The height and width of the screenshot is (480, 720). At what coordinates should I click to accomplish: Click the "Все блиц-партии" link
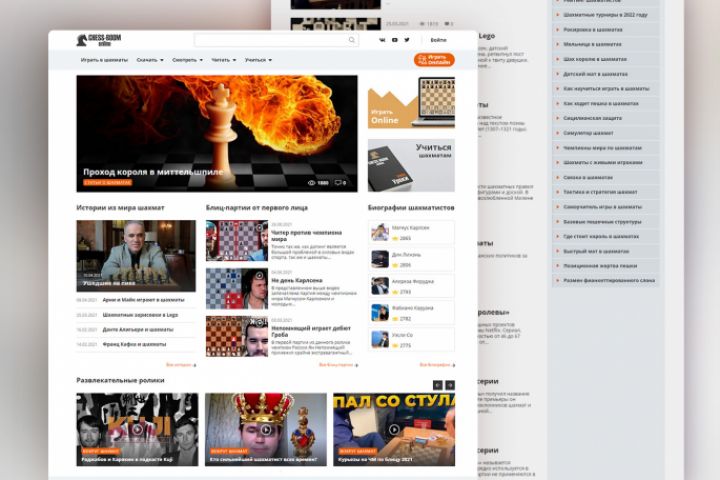(x=338, y=365)
